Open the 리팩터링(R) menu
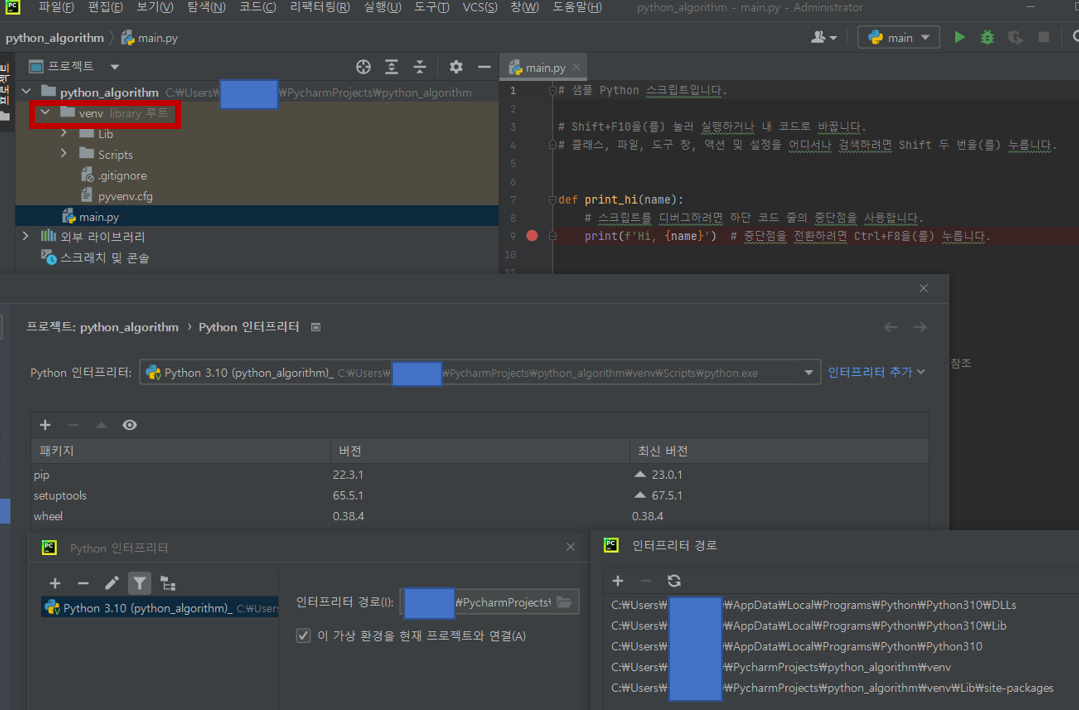This screenshot has height=710, width=1079. pos(319,7)
